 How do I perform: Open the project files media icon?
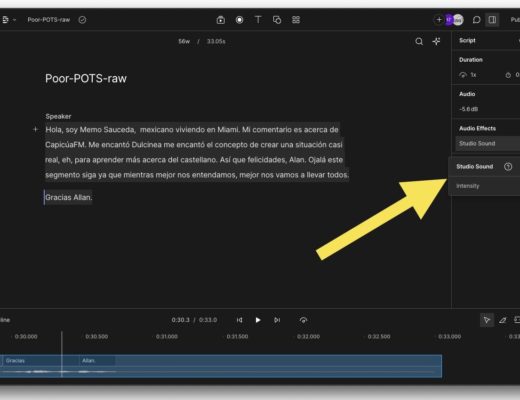[220, 20]
